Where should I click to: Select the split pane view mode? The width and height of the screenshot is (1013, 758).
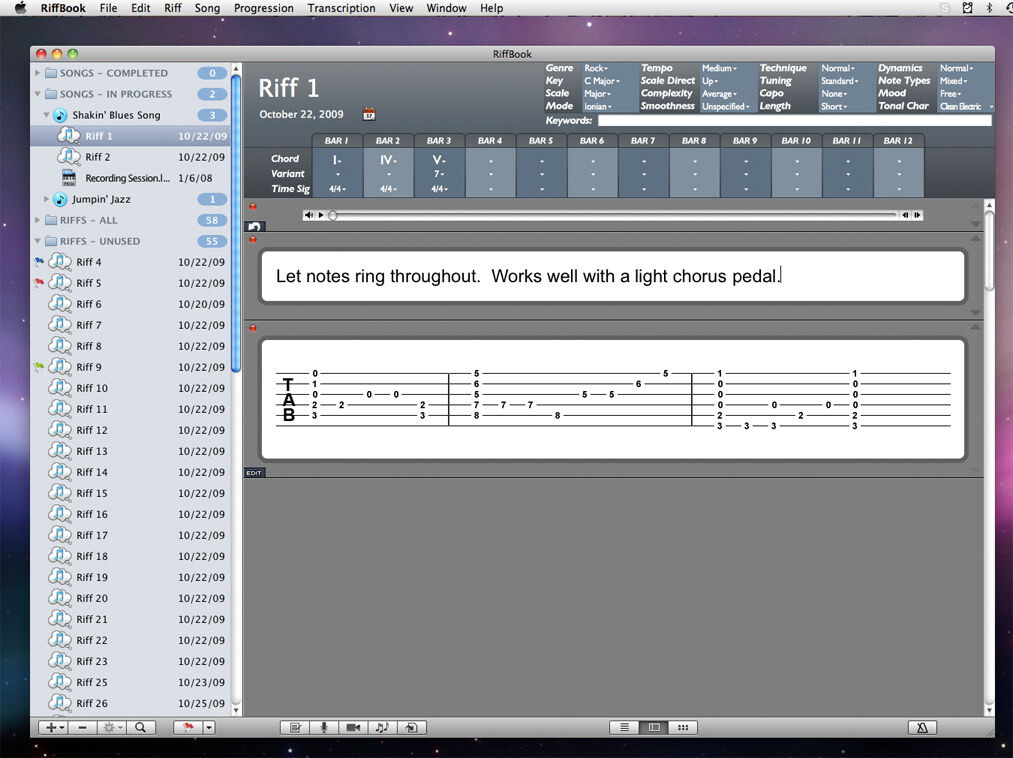click(x=654, y=728)
